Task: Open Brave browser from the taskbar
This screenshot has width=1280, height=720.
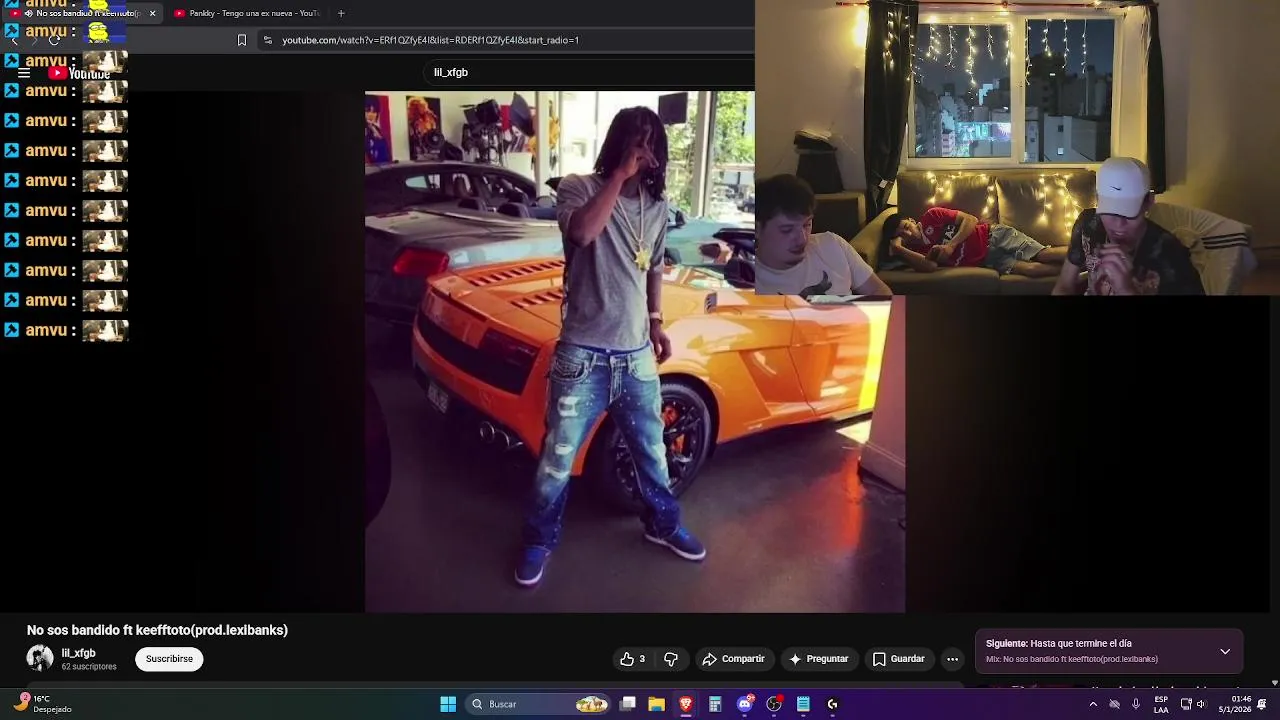Action: (x=686, y=704)
